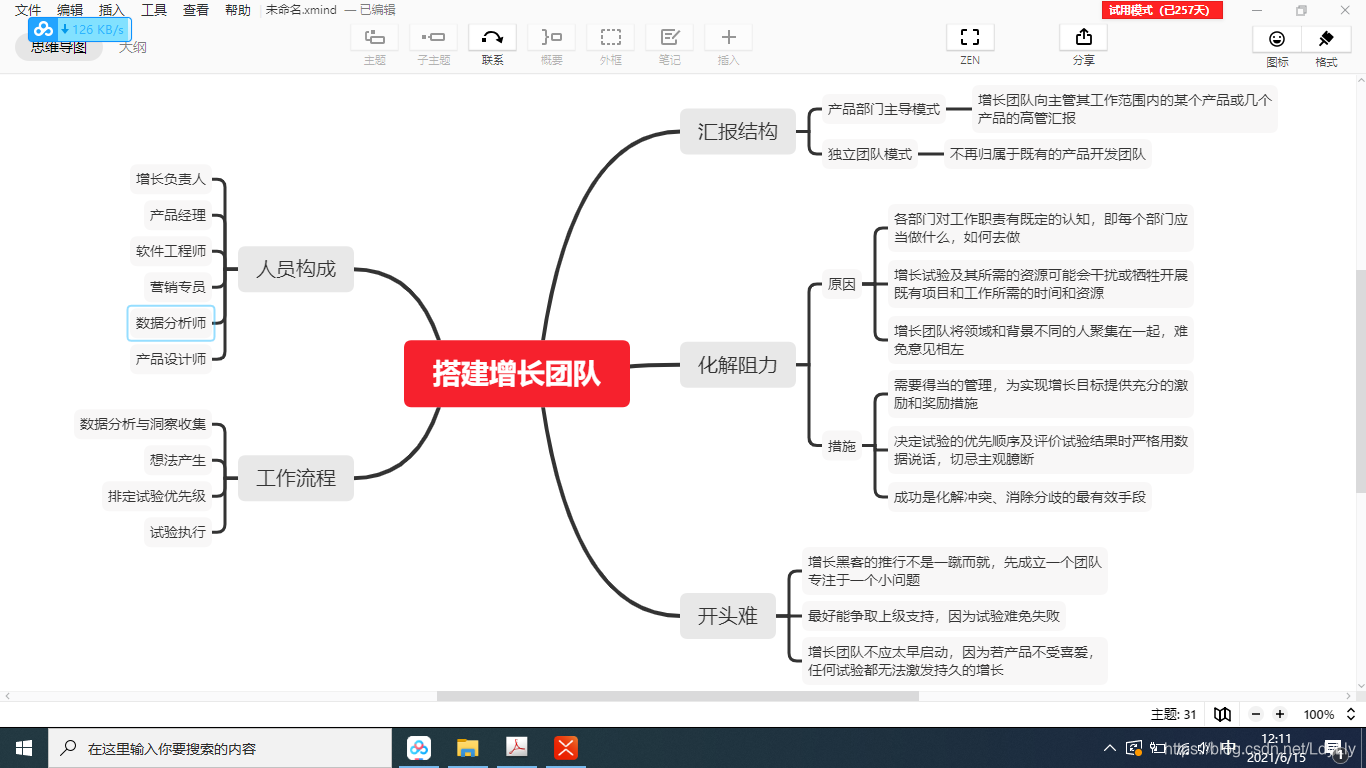
Task: Click the 外框 (boundary) toolbar icon
Action: point(610,37)
